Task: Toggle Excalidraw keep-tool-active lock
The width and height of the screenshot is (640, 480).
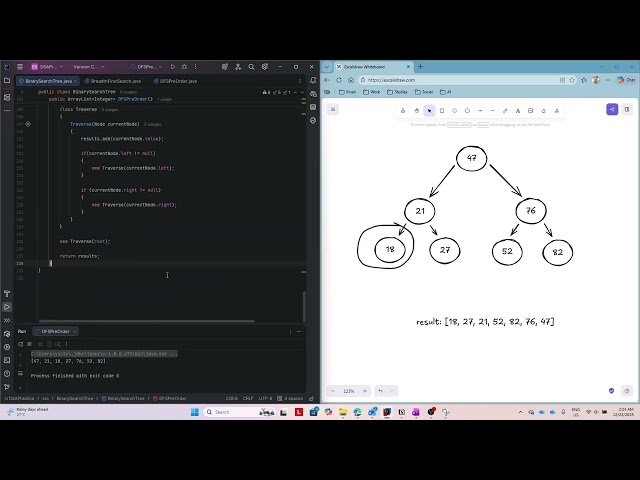Action: click(403, 111)
